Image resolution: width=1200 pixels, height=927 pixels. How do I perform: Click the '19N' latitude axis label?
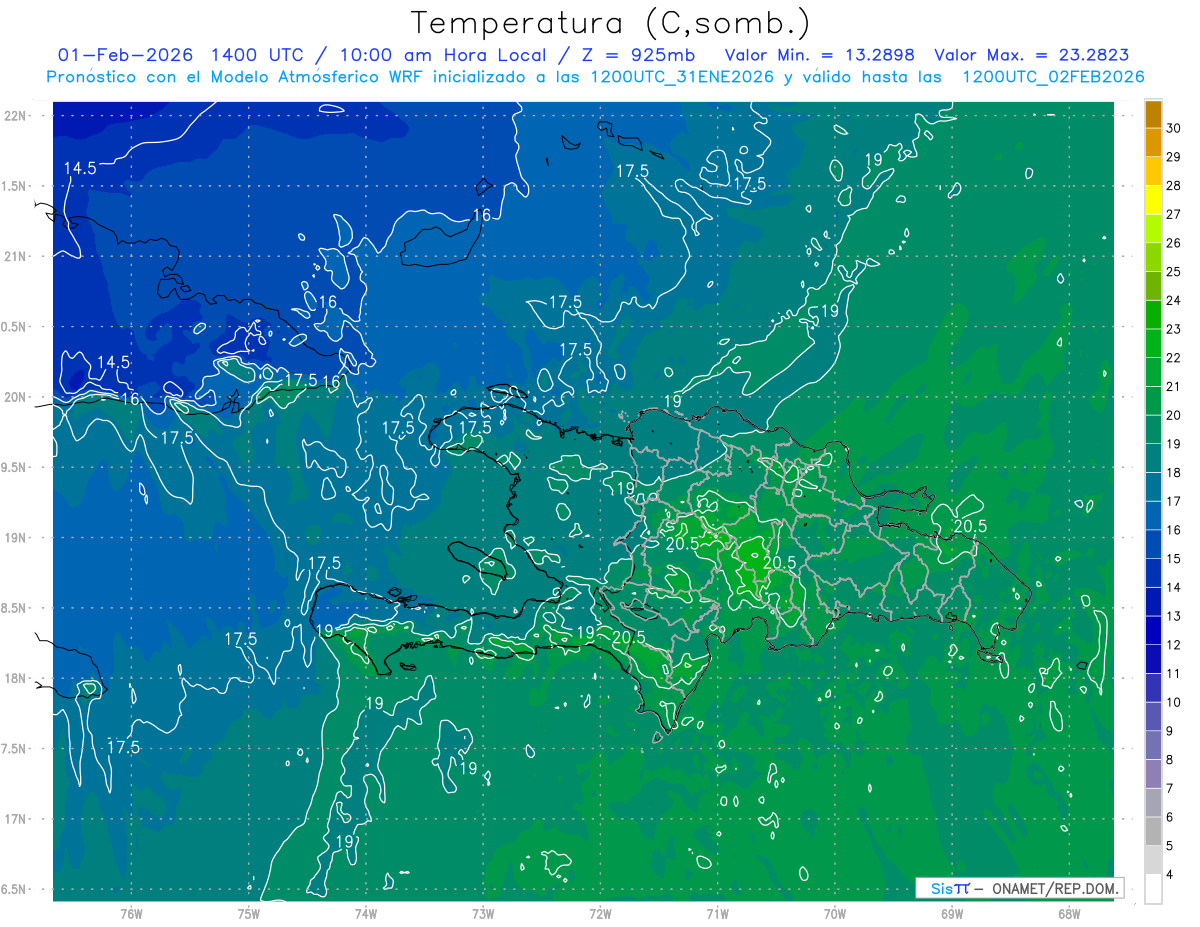click(x=17, y=538)
